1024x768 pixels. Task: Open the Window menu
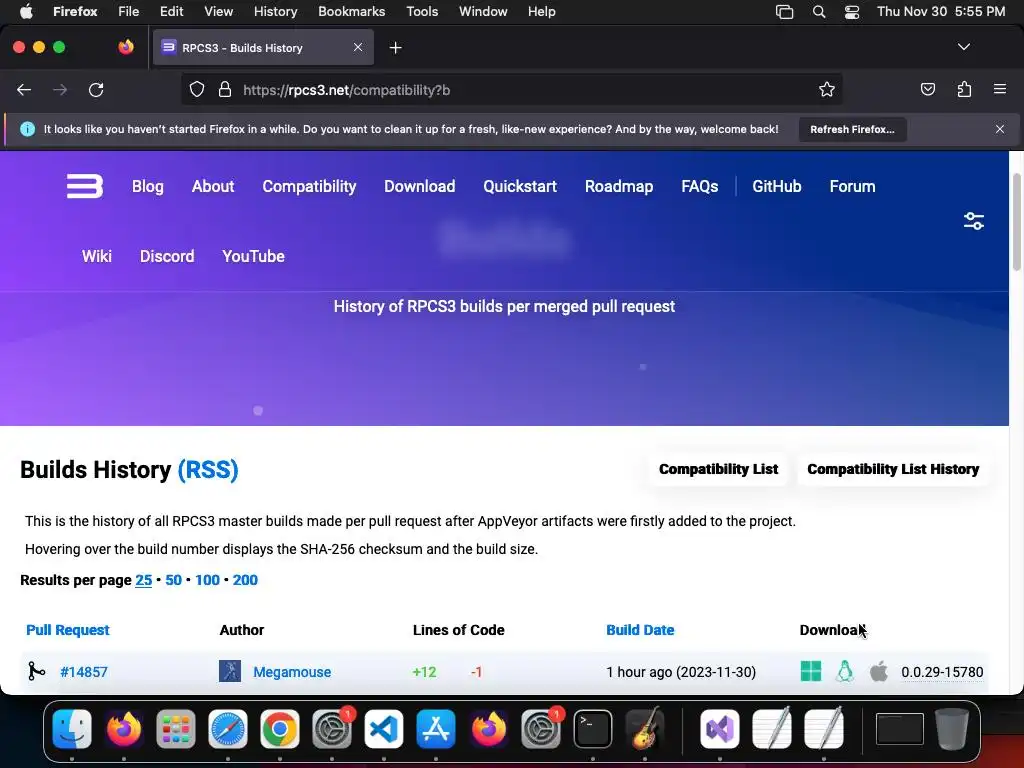tap(483, 12)
